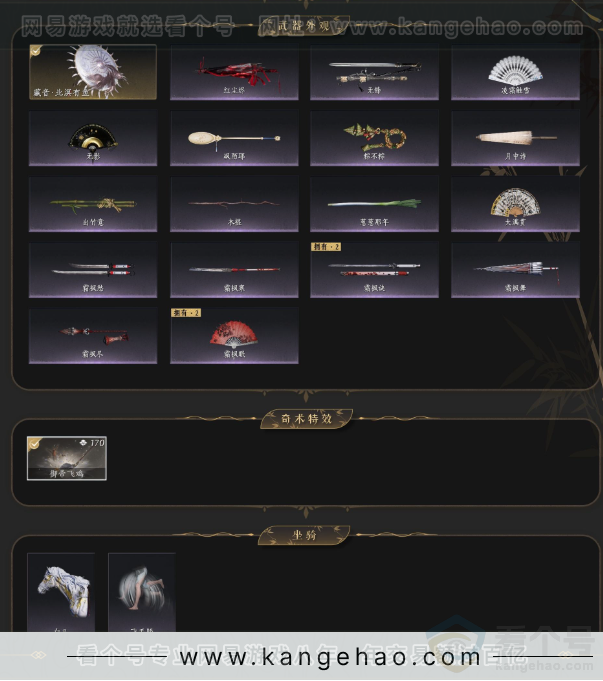603x681 pixels.
Task: Select the green bamboo staff weapon skin
Action: point(93,205)
